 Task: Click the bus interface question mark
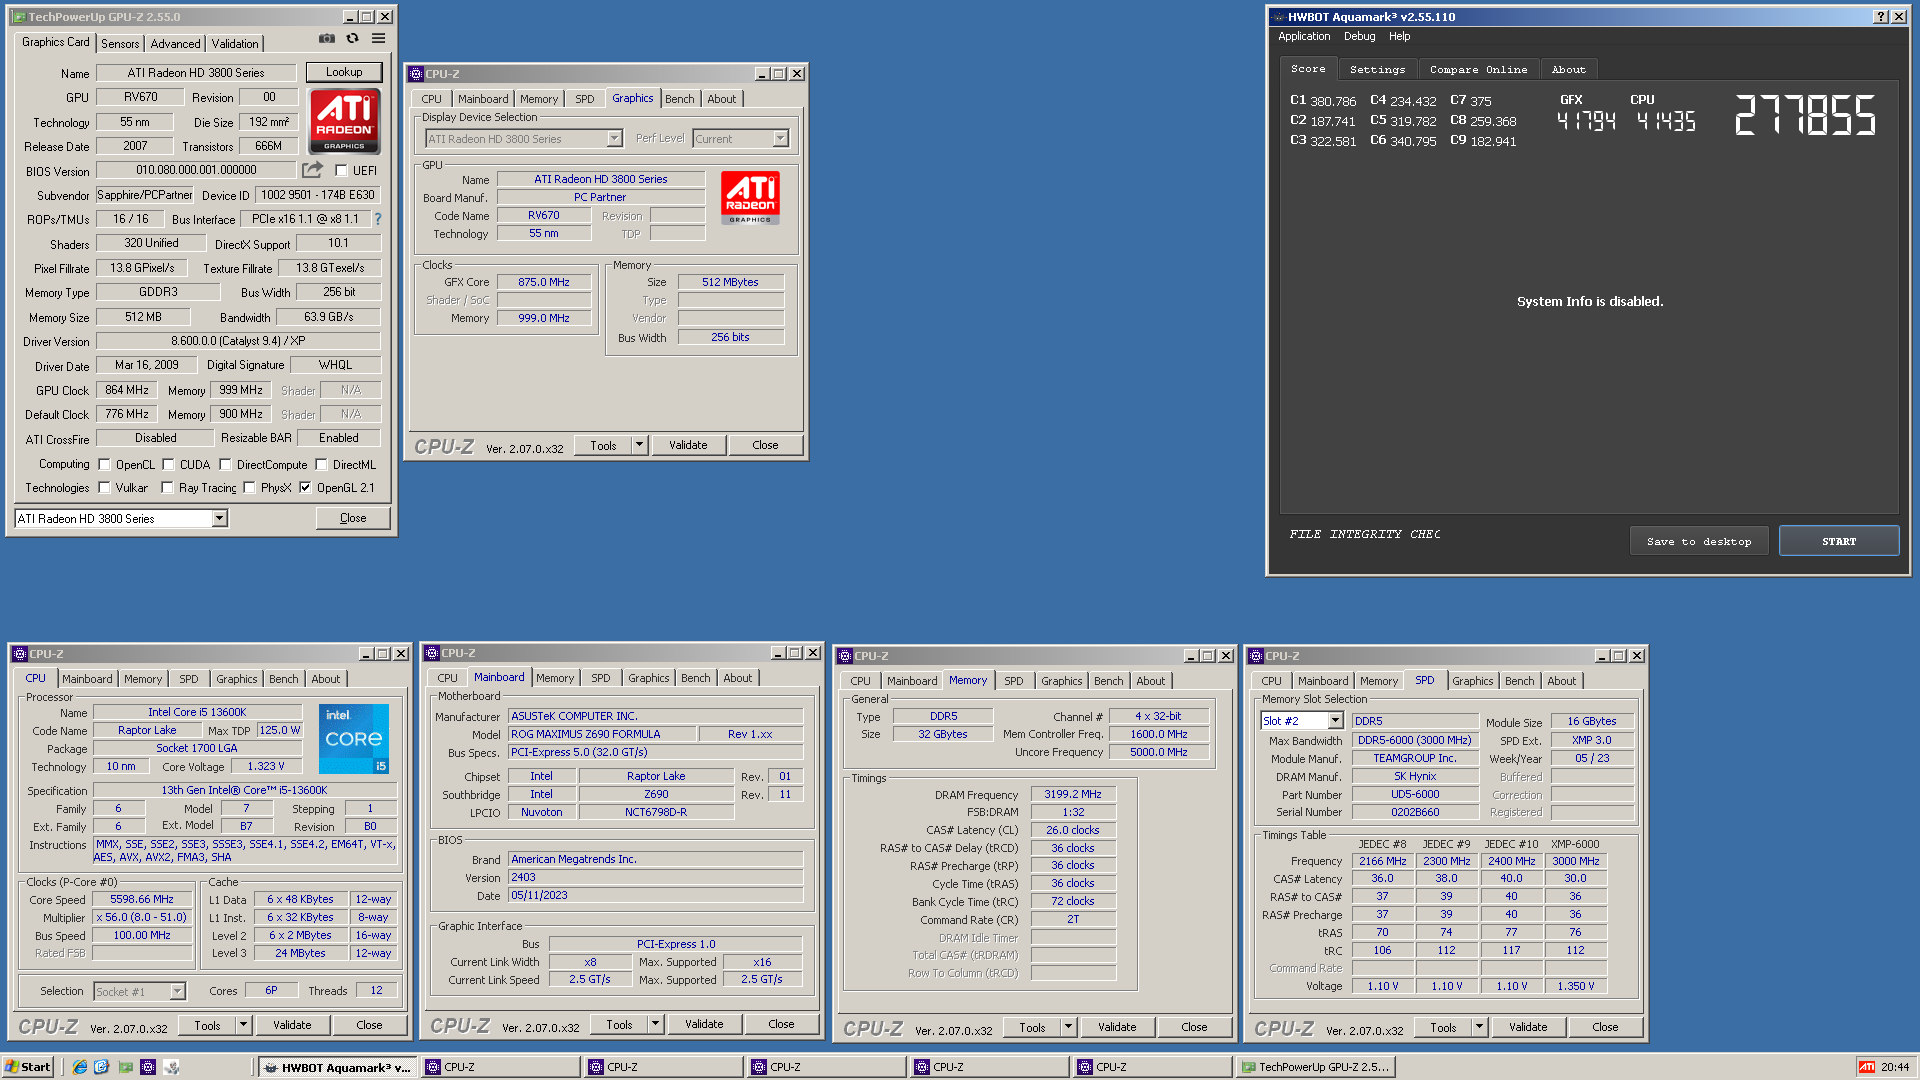378,219
